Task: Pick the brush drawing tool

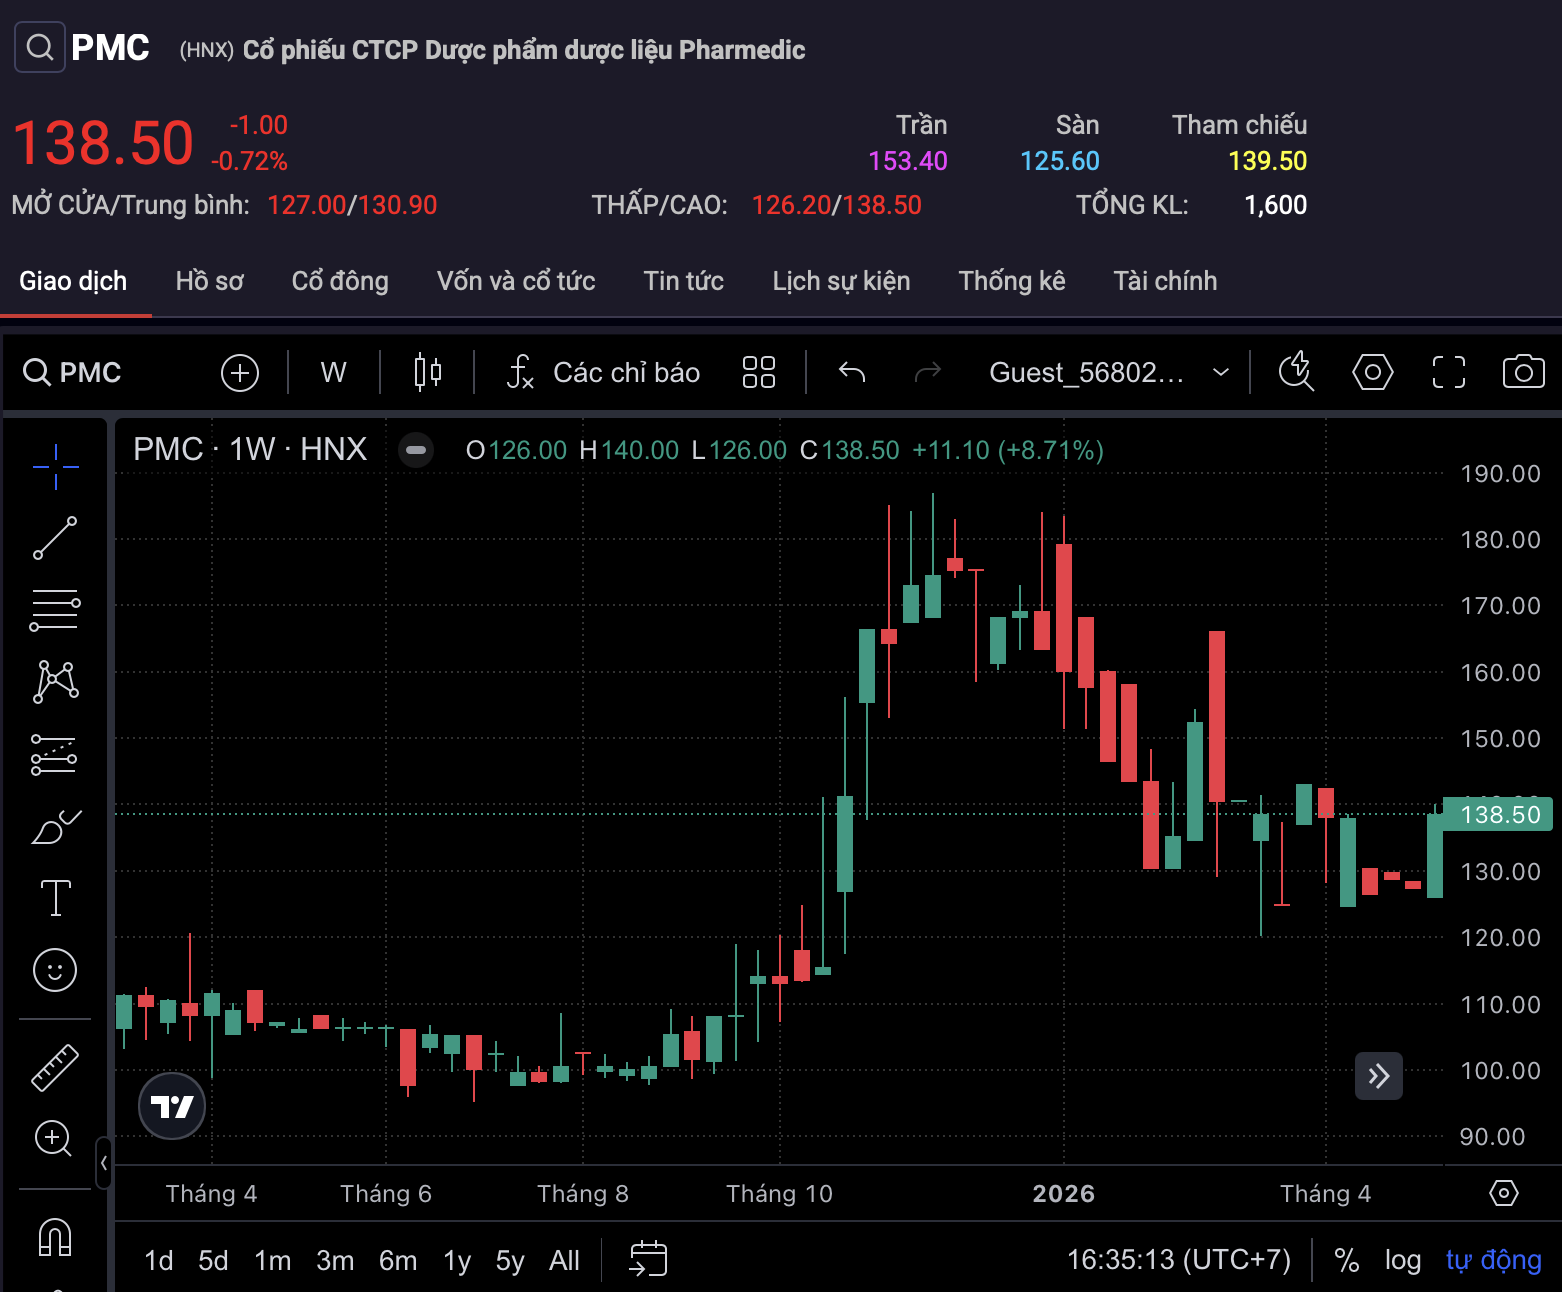Action: tap(56, 827)
